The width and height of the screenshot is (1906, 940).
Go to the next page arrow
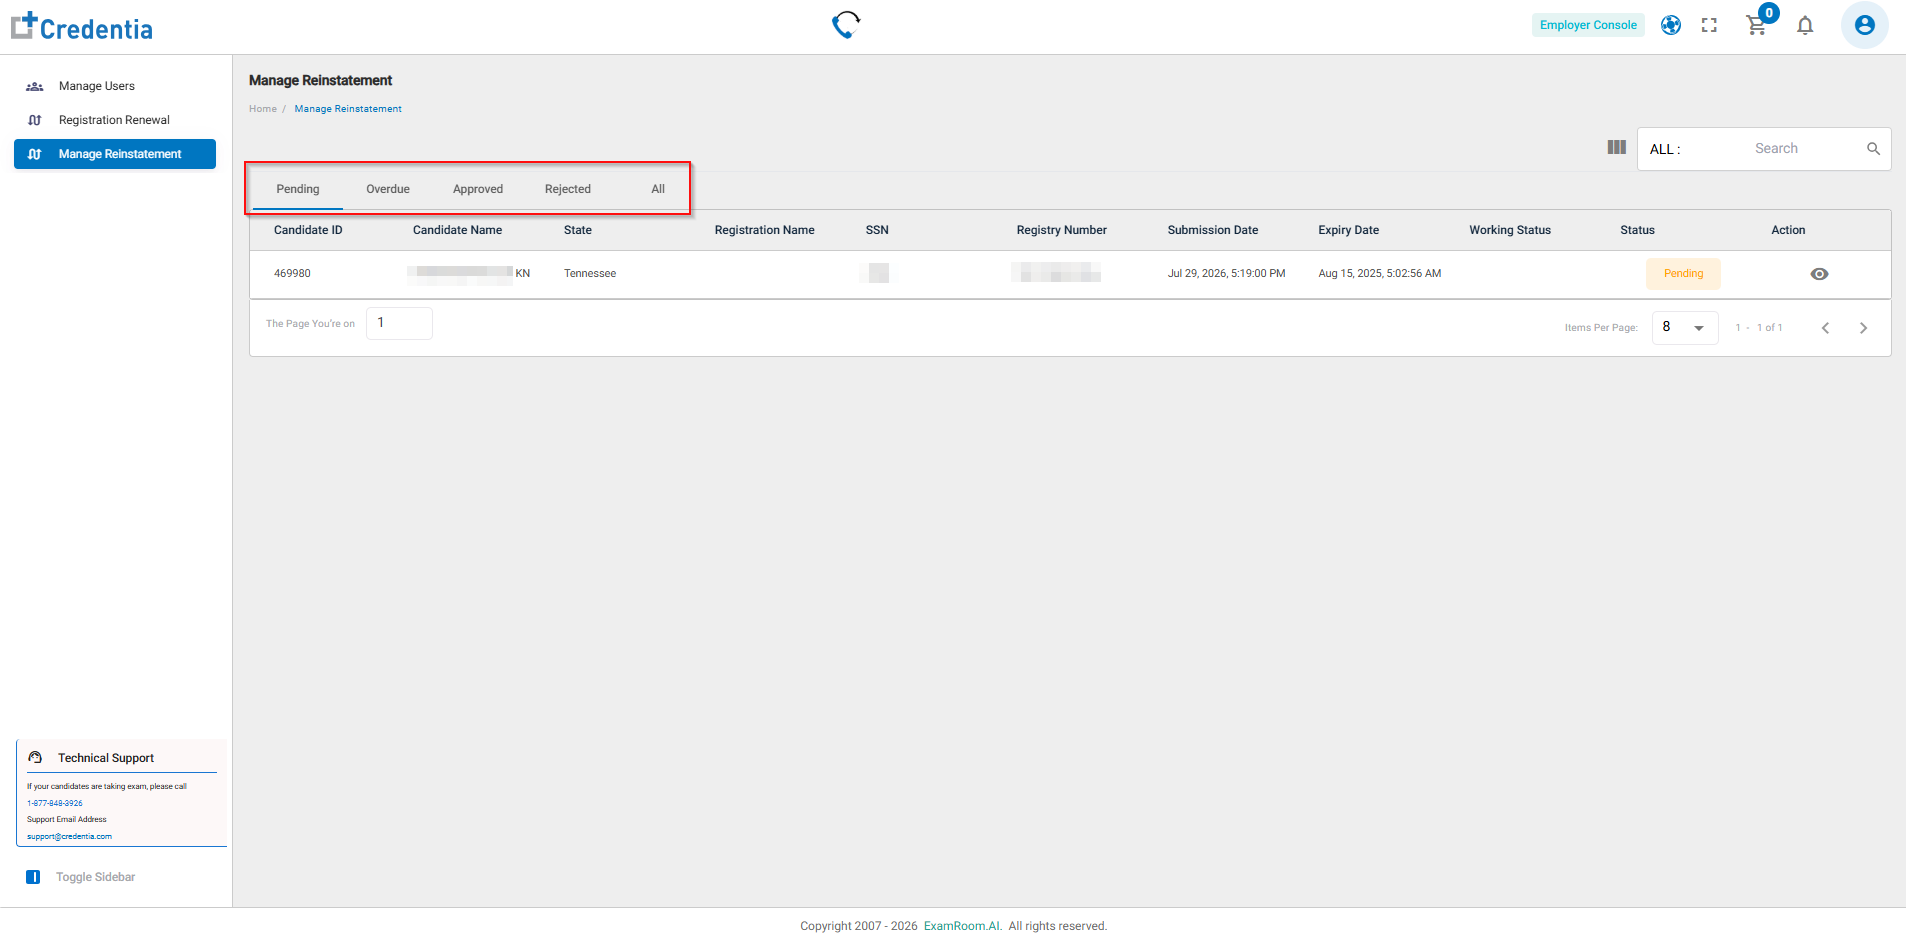click(1863, 328)
